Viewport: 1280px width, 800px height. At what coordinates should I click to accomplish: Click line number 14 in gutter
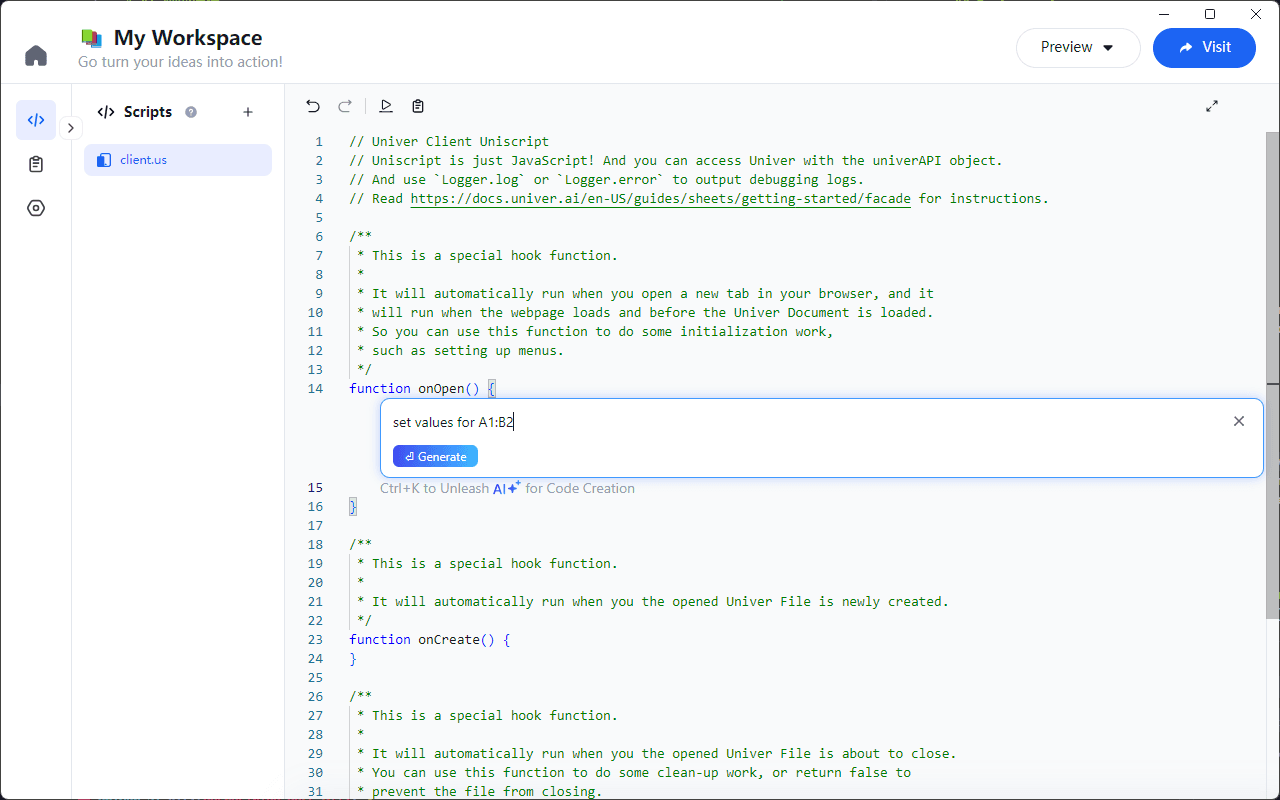coord(316,388)
